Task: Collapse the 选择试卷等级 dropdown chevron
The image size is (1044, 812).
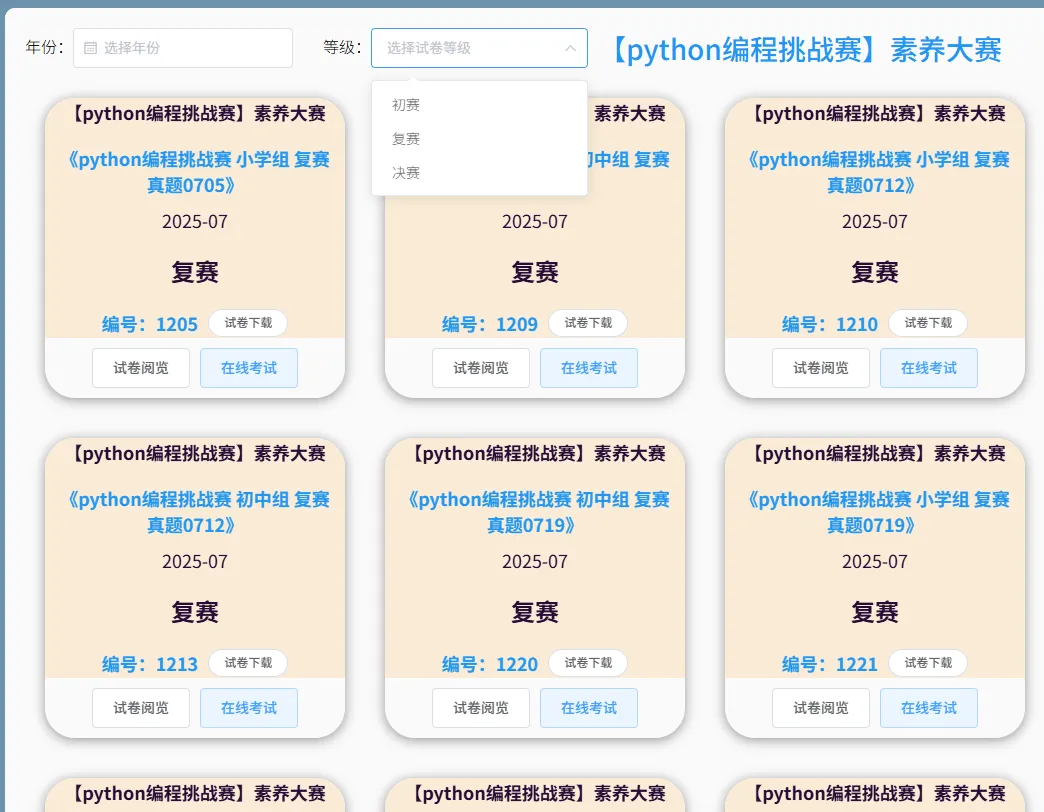Action: [569, 47]
